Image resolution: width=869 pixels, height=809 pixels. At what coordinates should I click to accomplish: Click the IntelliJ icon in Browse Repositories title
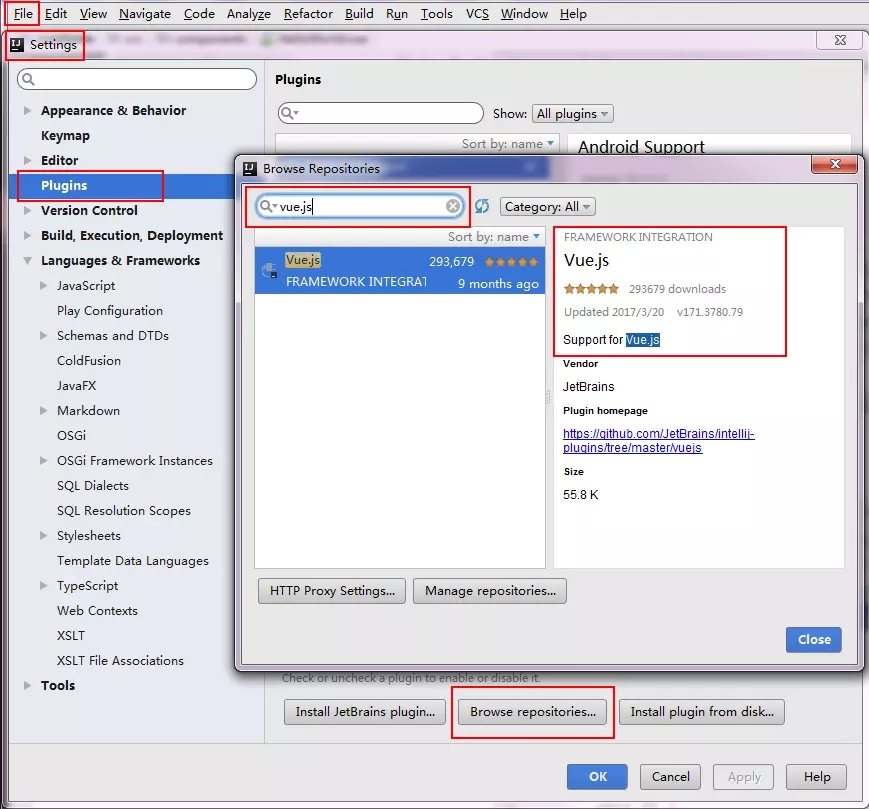pos(250,168)
